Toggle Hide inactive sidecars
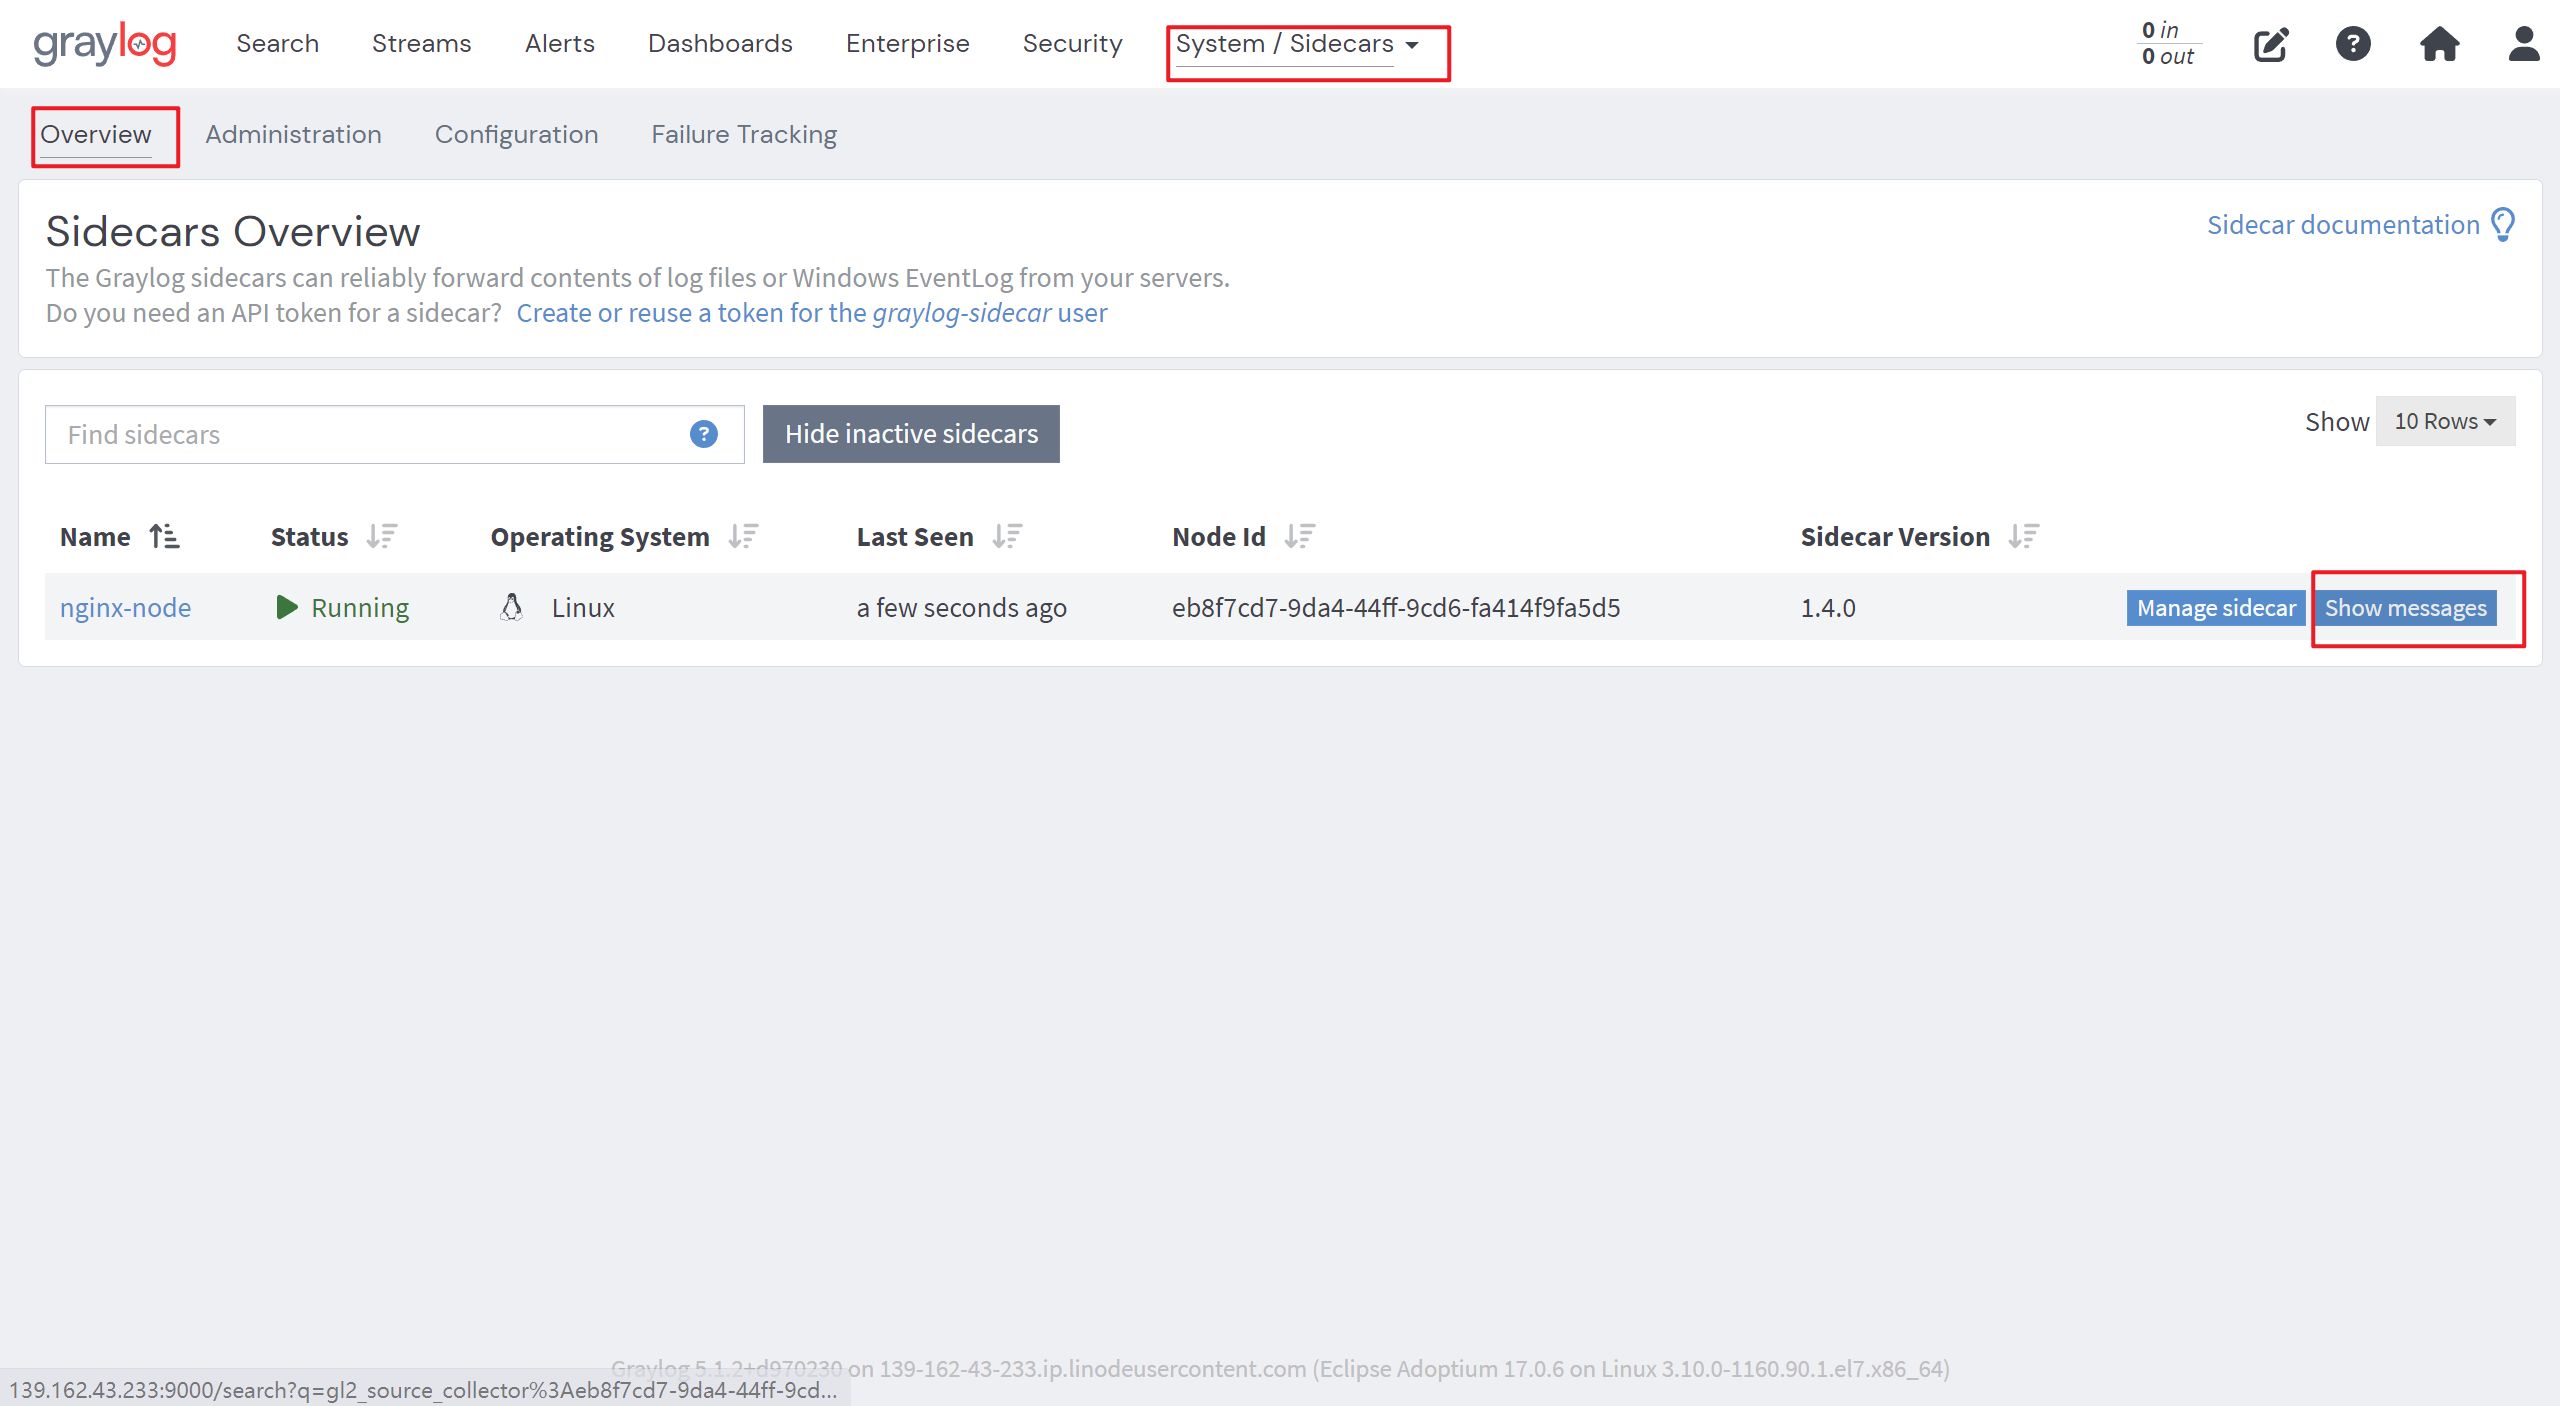Screen dimensions: 2560x1406 (910, 434)
